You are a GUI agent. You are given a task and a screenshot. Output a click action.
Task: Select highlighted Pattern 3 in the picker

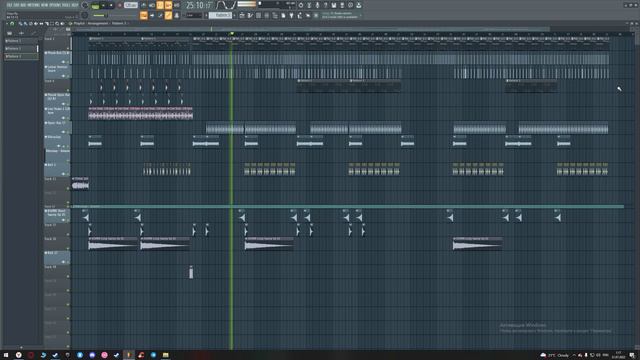click(x=20, y=56)
